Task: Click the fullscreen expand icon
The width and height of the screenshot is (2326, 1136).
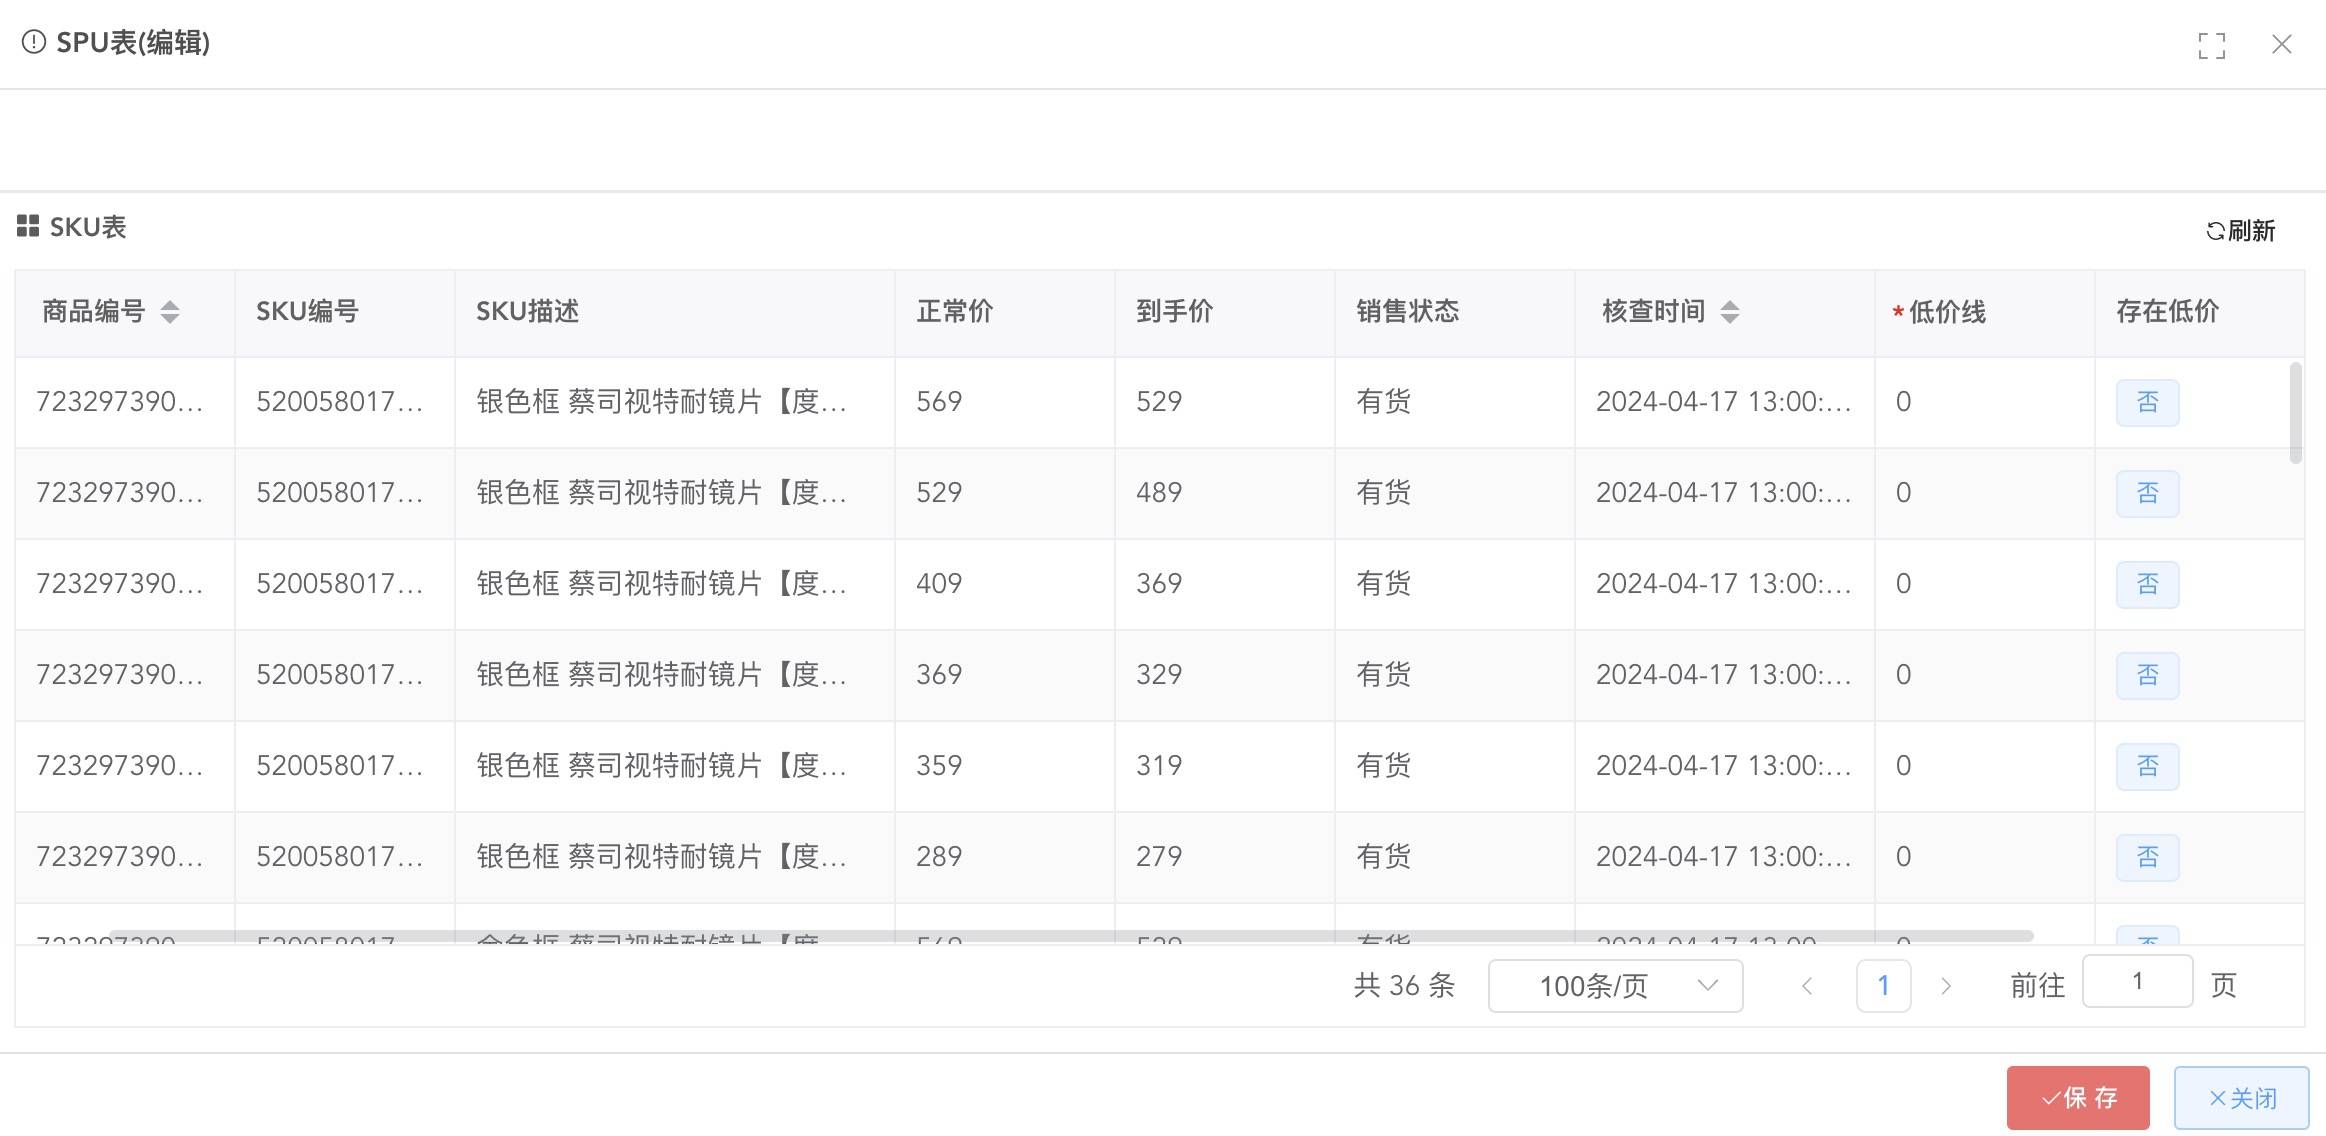Action: tap(2211, 45)
